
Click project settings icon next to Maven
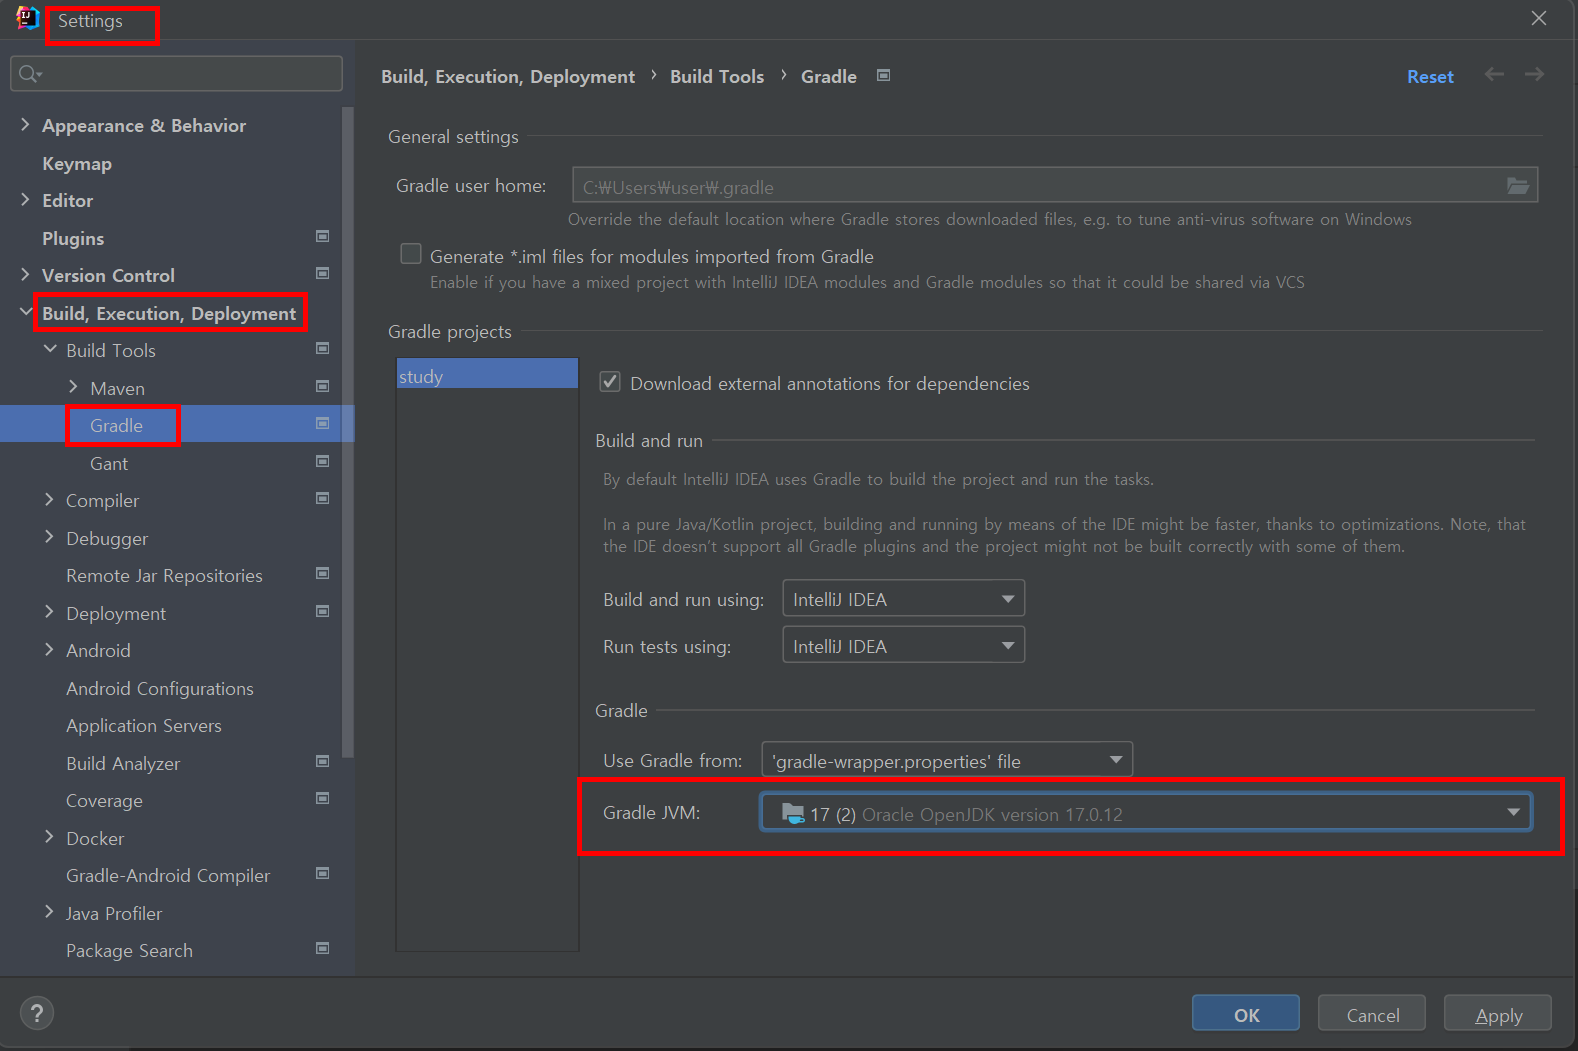(x=322, y=386)
